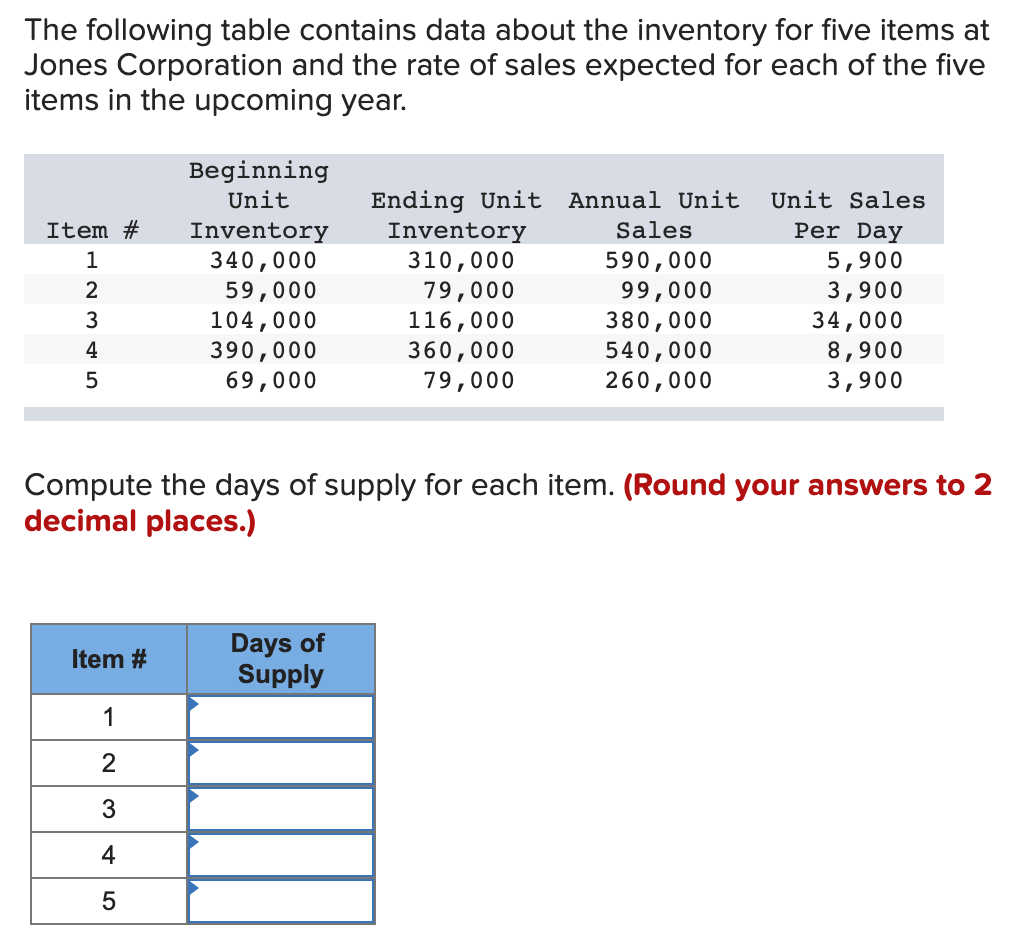Click the Days of Supply column header
Screen dimensions: 1014x952
[x=280, y=658]
